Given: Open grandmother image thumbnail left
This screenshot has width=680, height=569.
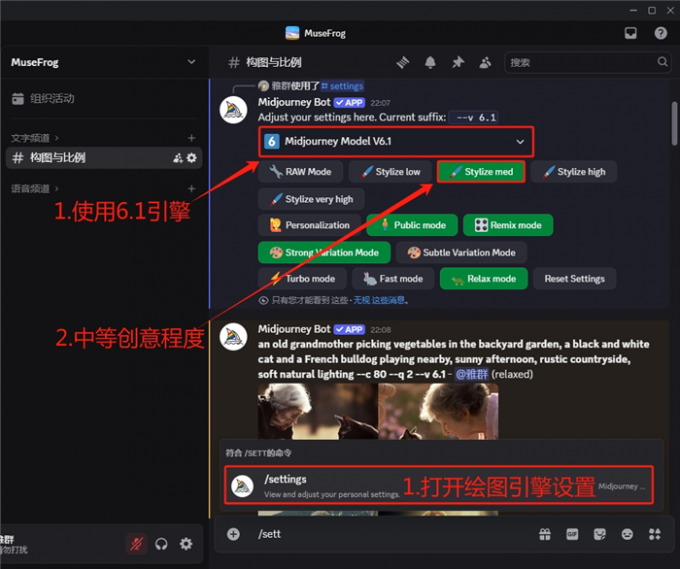Looking at the screenshot, I should pyautogui.click(x=317, y=412).
